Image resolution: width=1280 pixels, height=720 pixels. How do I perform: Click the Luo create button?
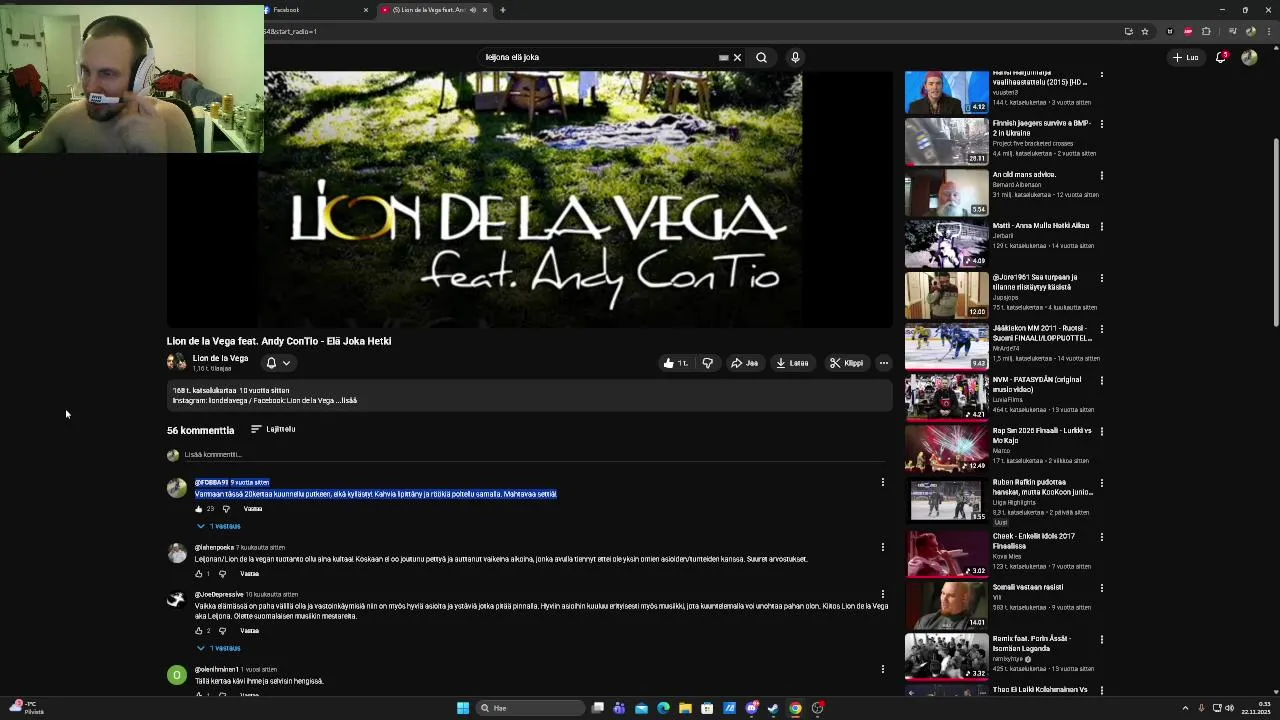1185,57
